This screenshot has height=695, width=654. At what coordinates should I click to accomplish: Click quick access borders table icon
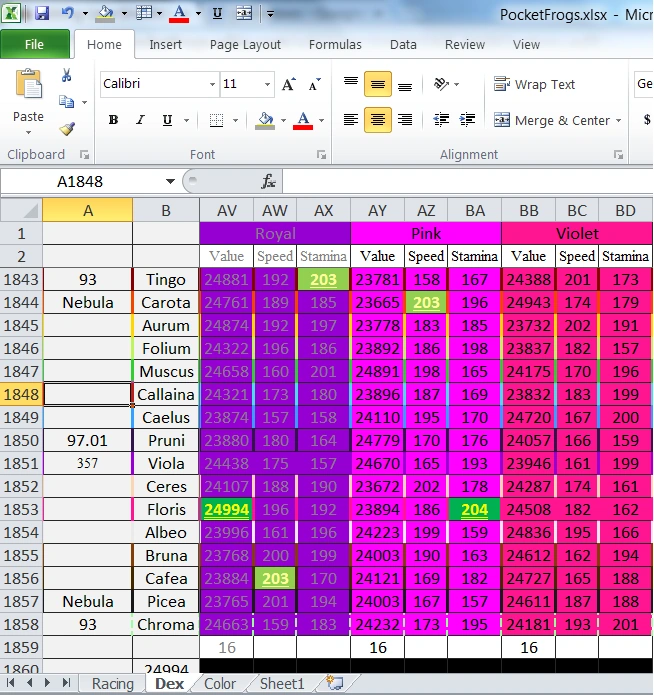click(x=144, y=13)
